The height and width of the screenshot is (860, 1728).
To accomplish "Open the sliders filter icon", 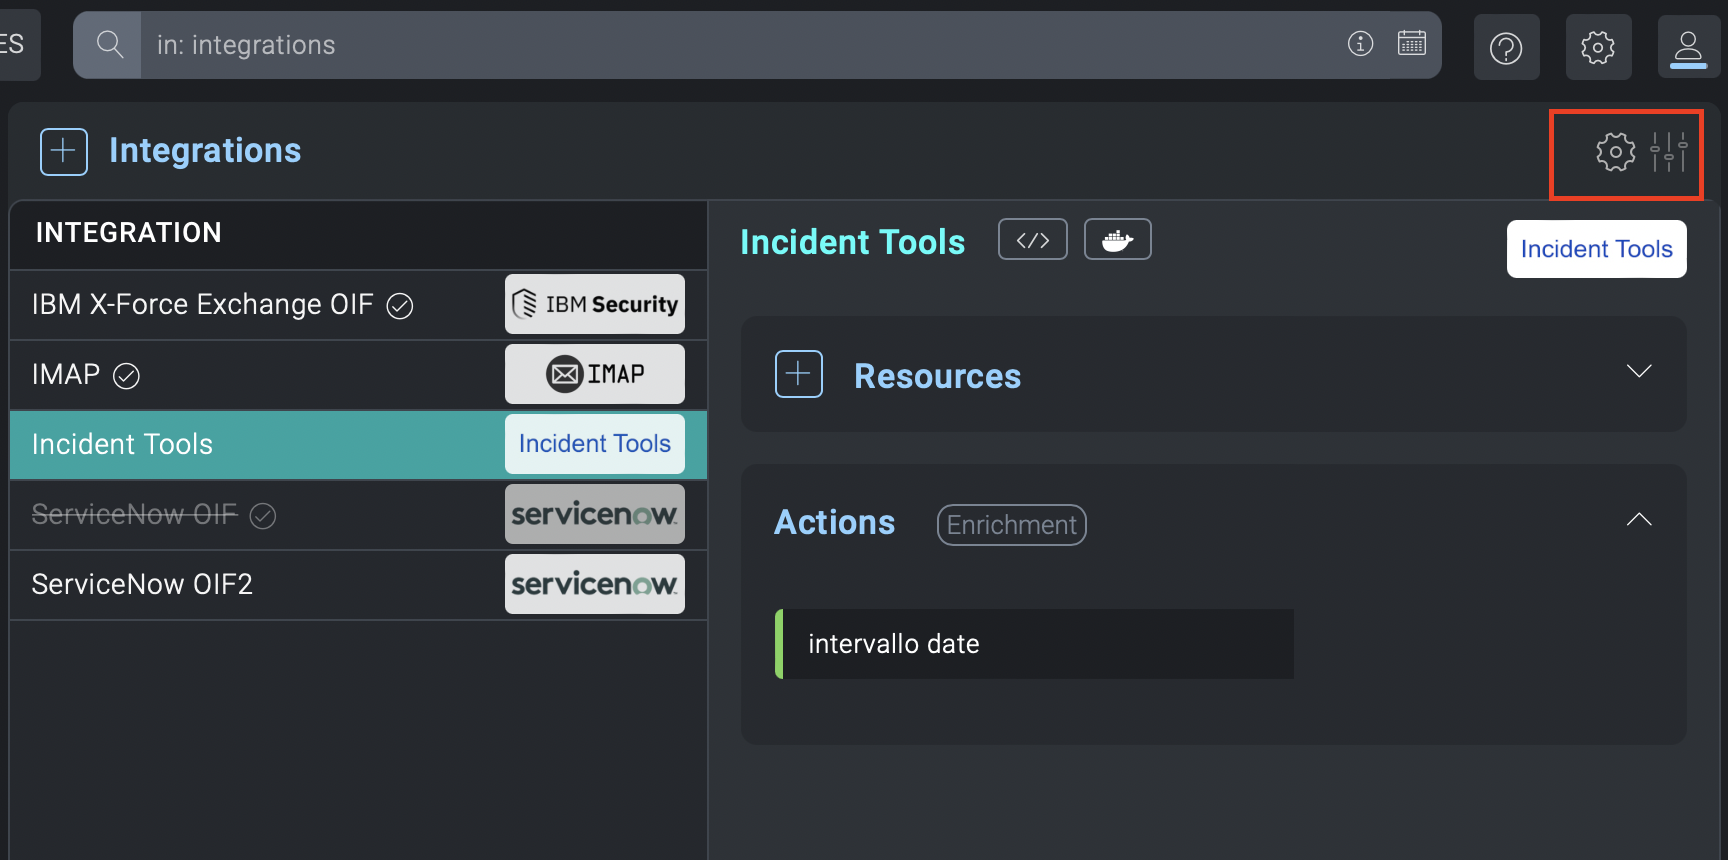I will pyautogui.click(x=1668, y=152).
